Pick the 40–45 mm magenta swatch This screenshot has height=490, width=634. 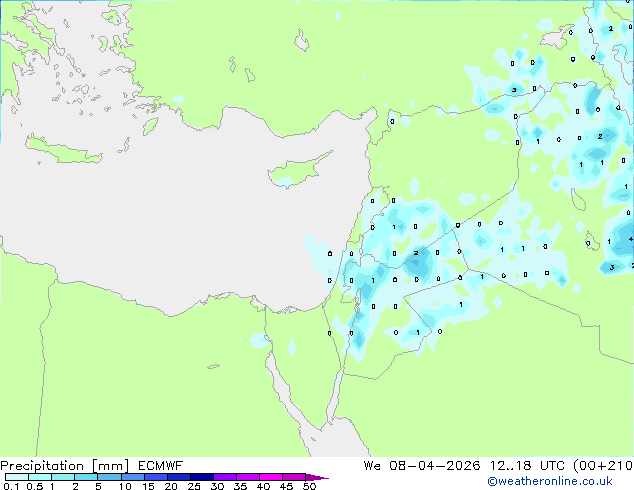271,477
